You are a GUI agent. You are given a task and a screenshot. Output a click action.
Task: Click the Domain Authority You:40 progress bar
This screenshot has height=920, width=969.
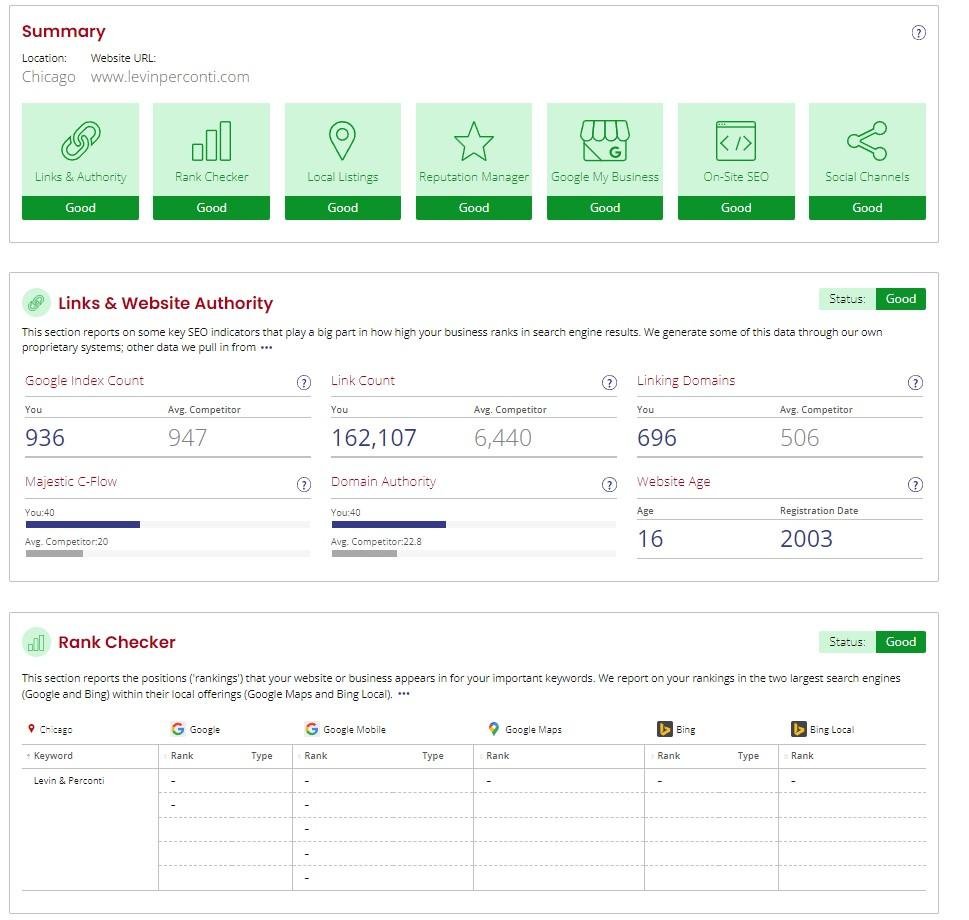click(389, 525)
